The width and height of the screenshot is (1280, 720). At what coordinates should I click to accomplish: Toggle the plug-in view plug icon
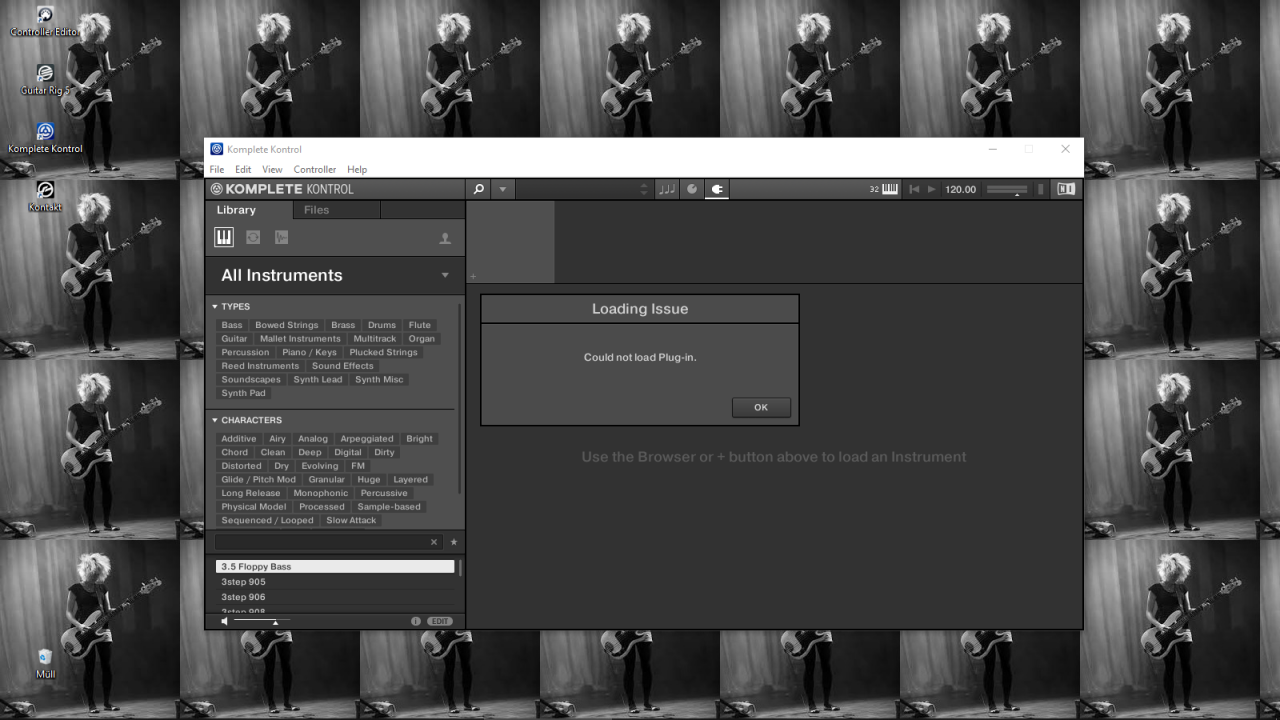pyautogui.click(x=717, y=189)
